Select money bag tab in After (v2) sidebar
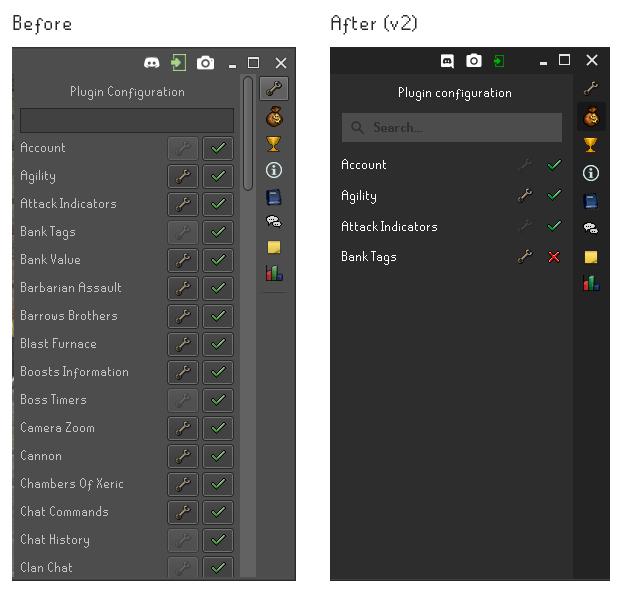 [591, 117]
